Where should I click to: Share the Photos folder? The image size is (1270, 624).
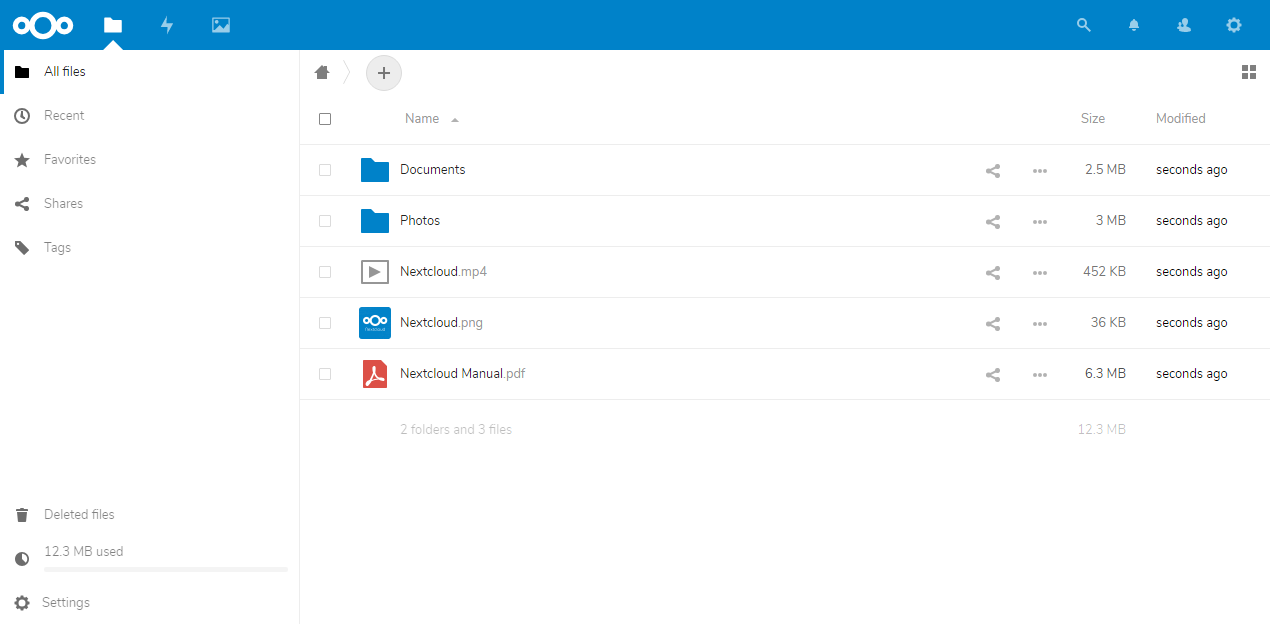pos(993,222)
